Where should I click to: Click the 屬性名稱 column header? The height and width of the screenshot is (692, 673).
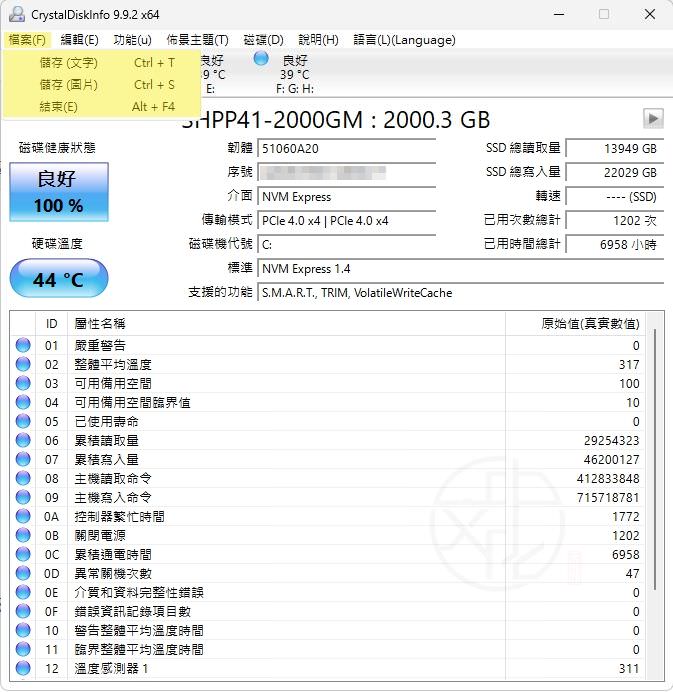(x=286, y=323)
